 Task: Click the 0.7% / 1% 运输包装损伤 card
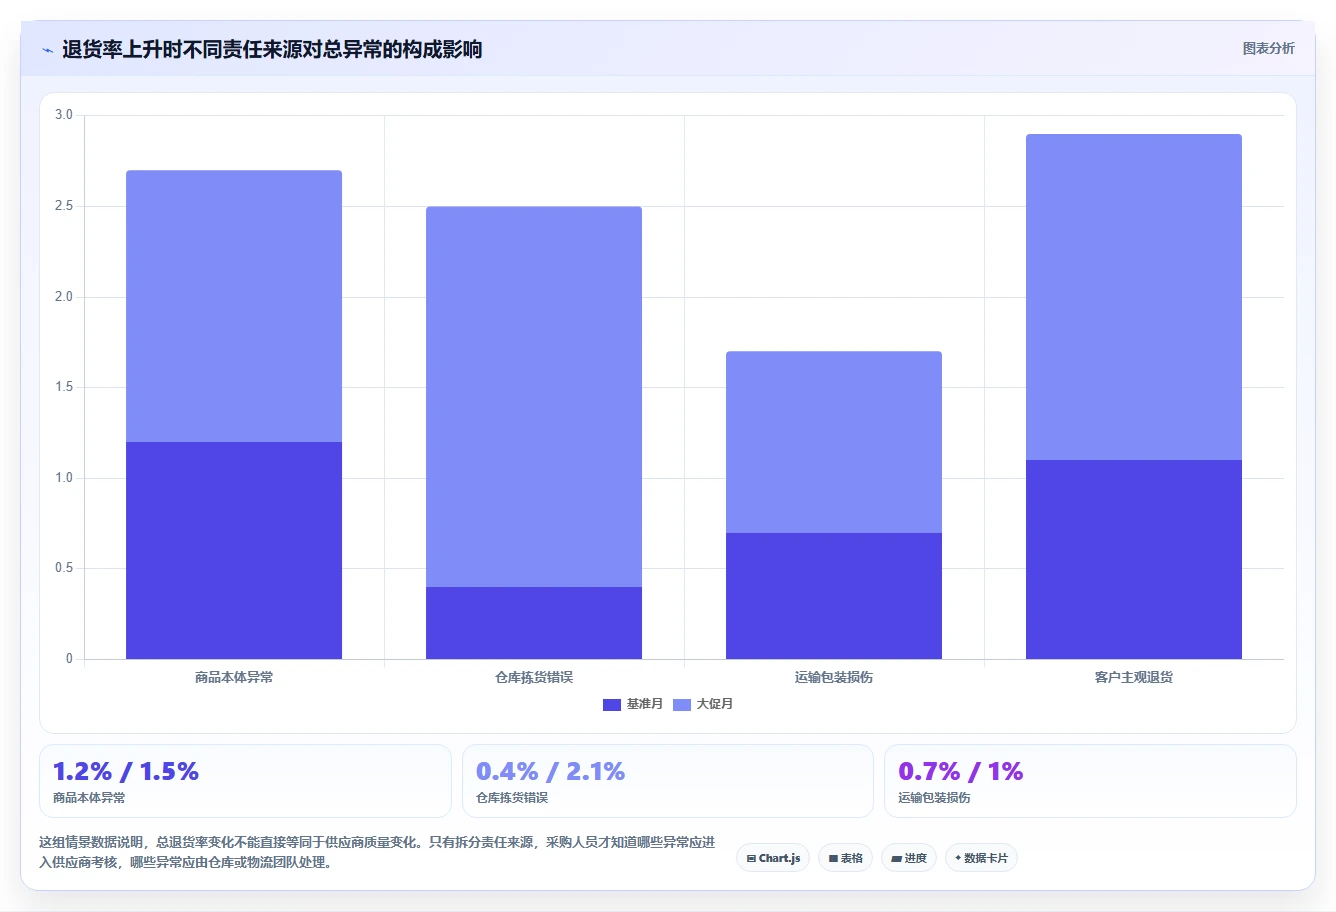pyautogui.click(x=1090, y=781)
